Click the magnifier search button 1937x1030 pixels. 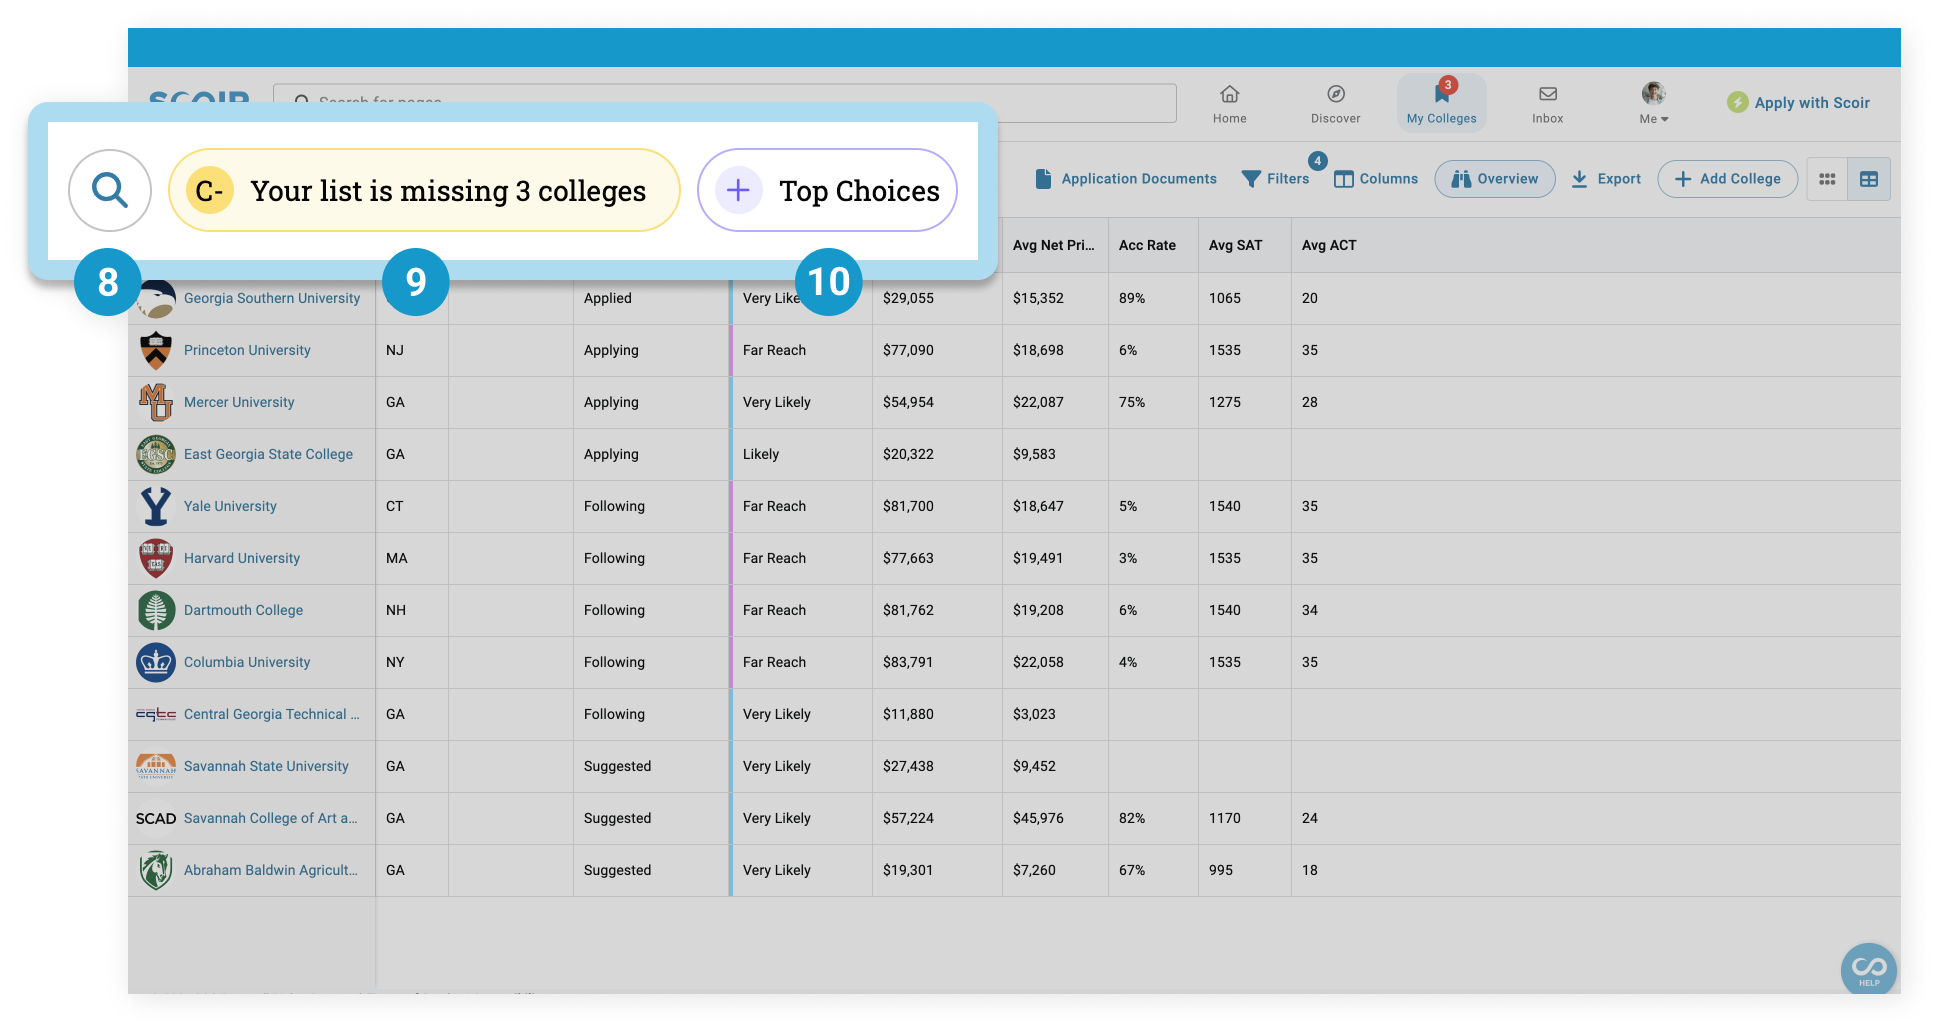[x=110, y=190]
